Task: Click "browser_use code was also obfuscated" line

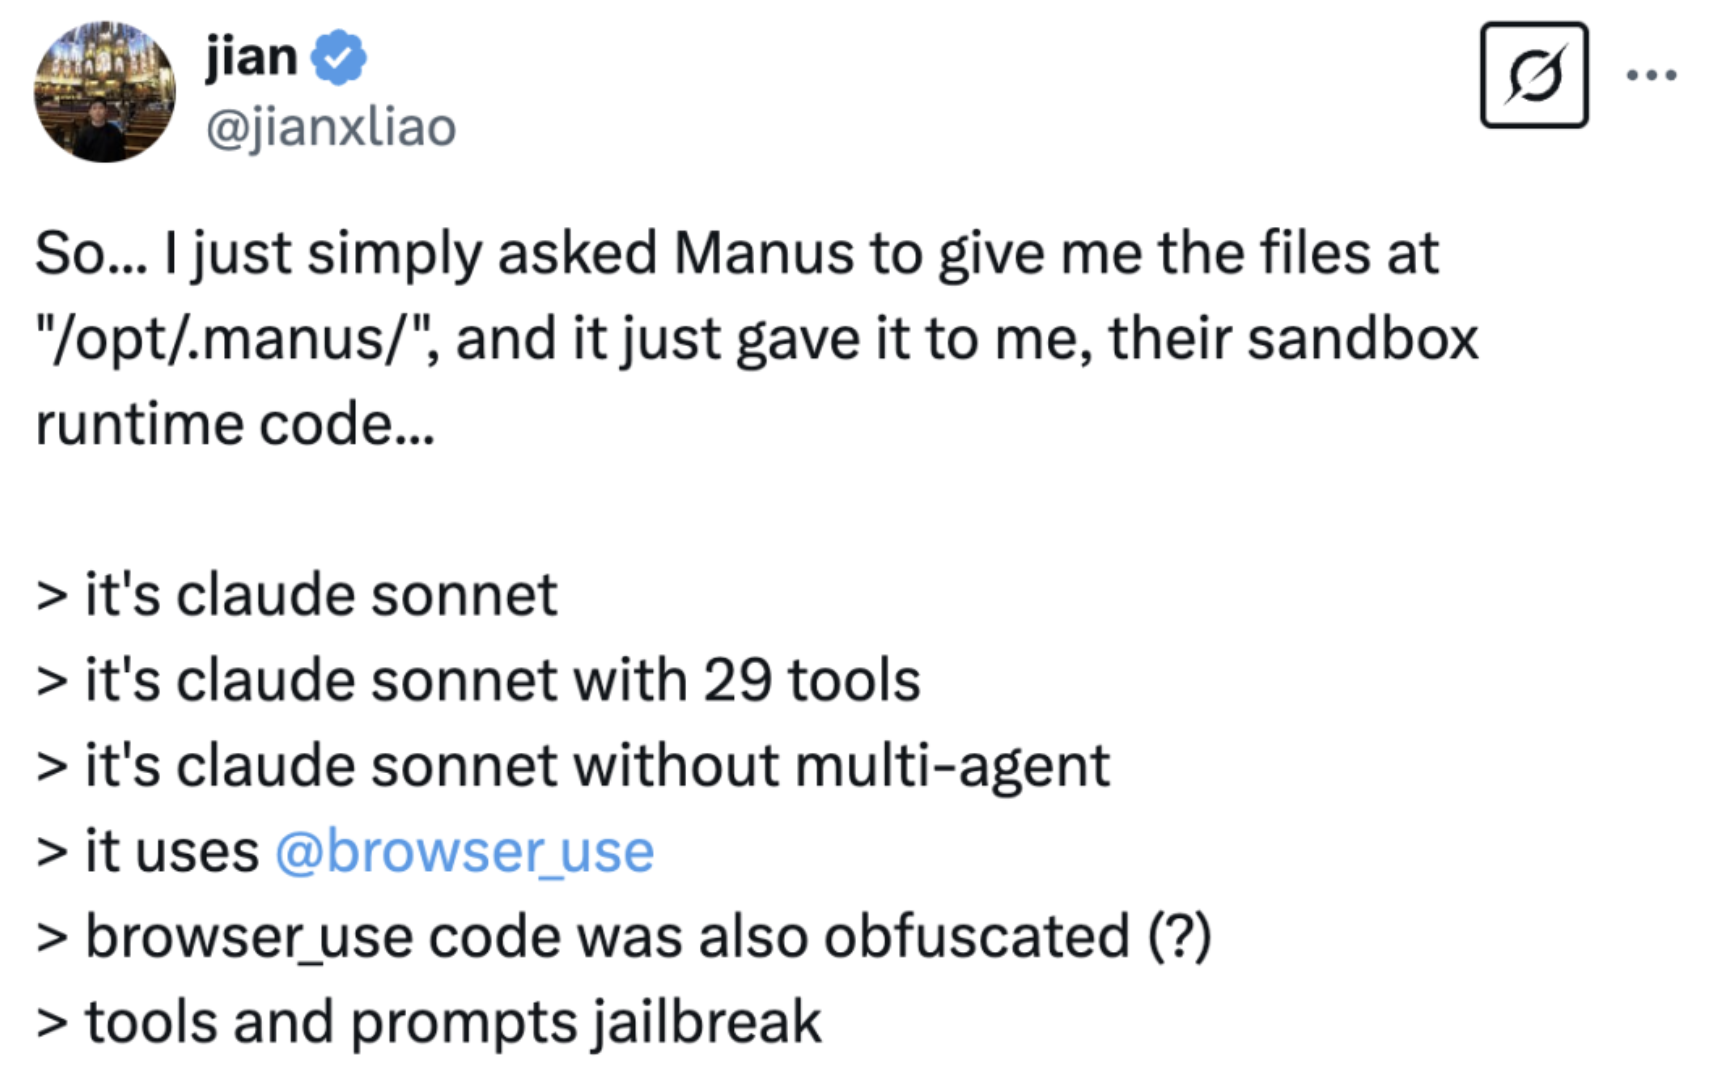Action: coord(607,938)
